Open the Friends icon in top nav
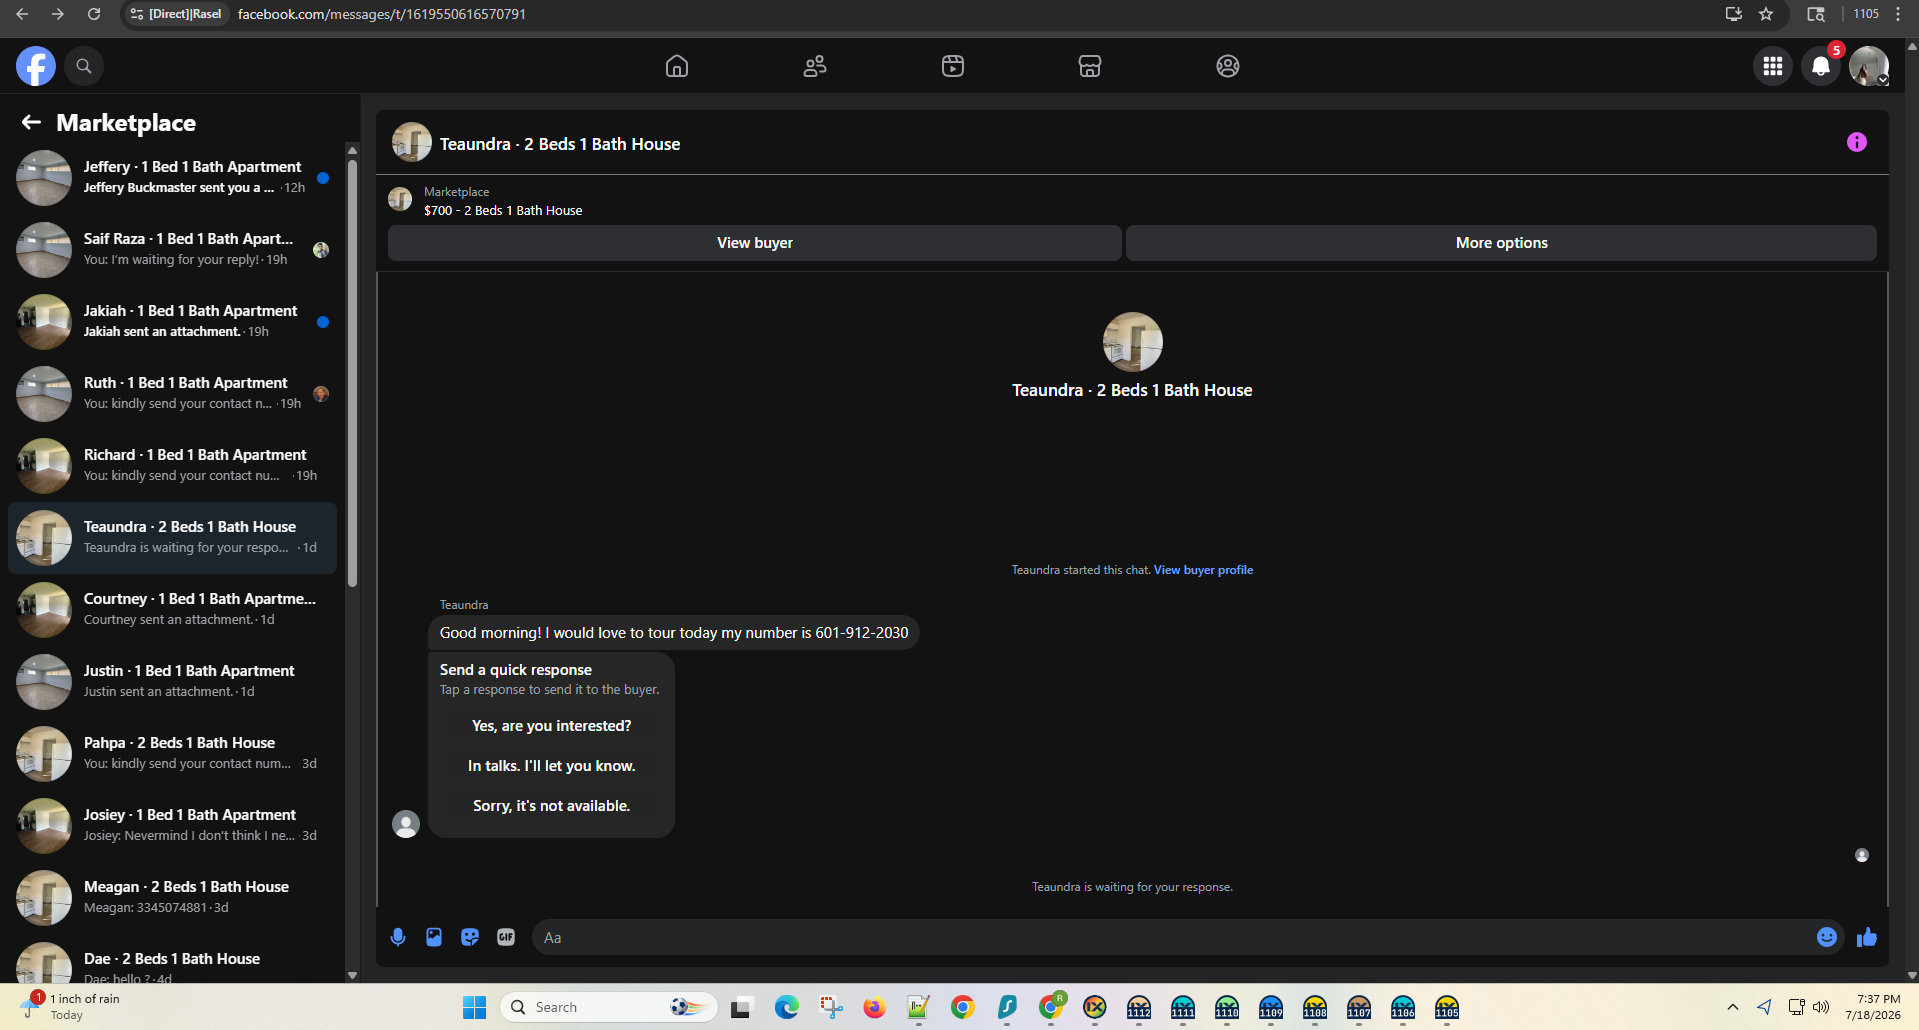Screen dimensions: 1919x1030 tap(815, 66)
